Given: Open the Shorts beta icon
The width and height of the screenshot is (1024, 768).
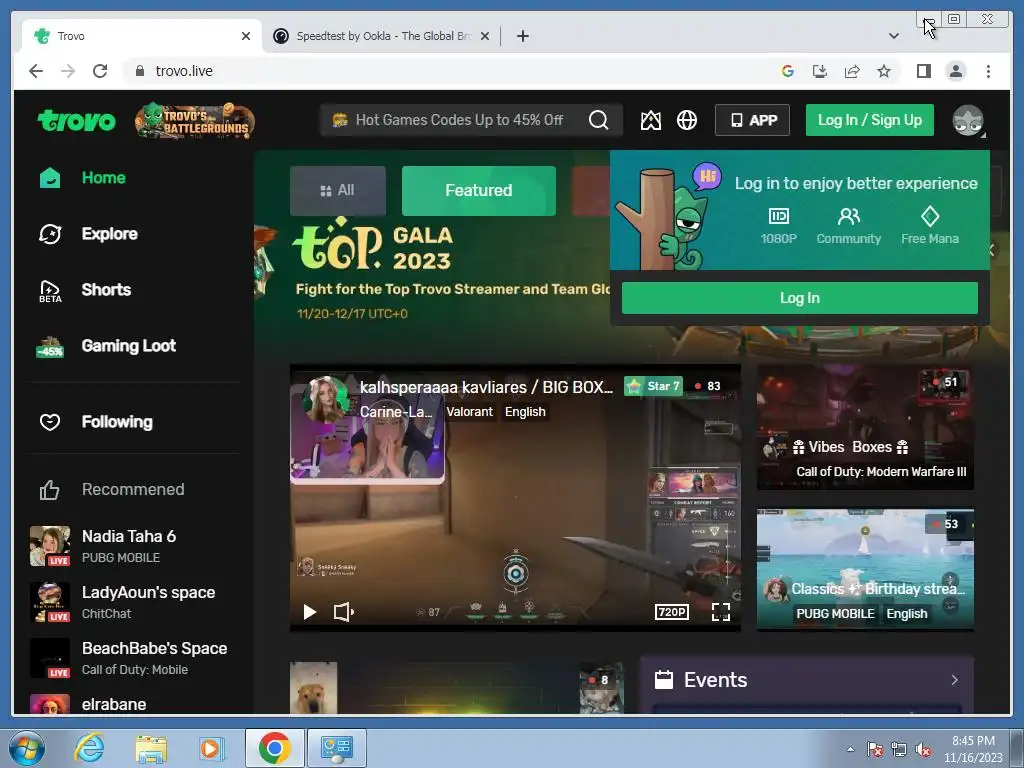Looking at the screenshot, I should [50, 291].
